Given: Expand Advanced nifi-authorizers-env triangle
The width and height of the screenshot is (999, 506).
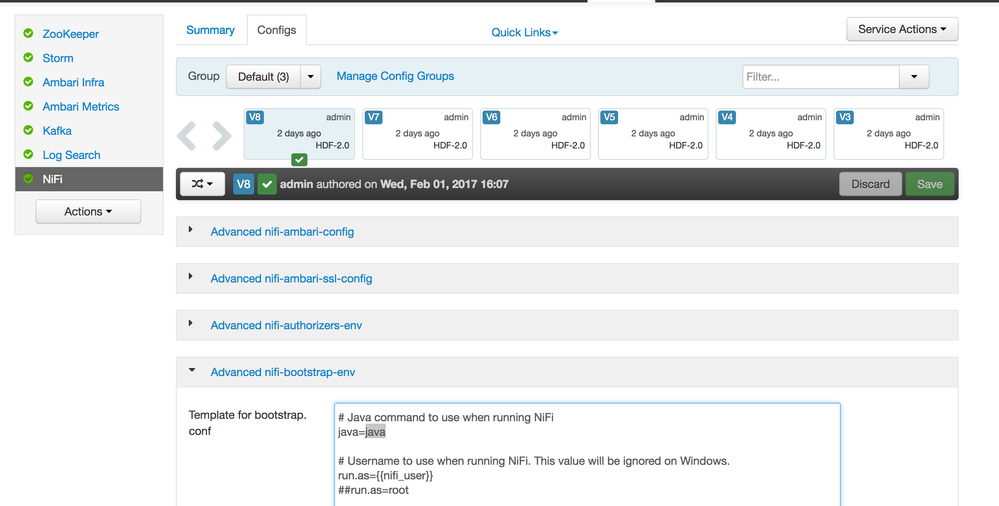Looking at the screenshot, I should pos(190,323).
